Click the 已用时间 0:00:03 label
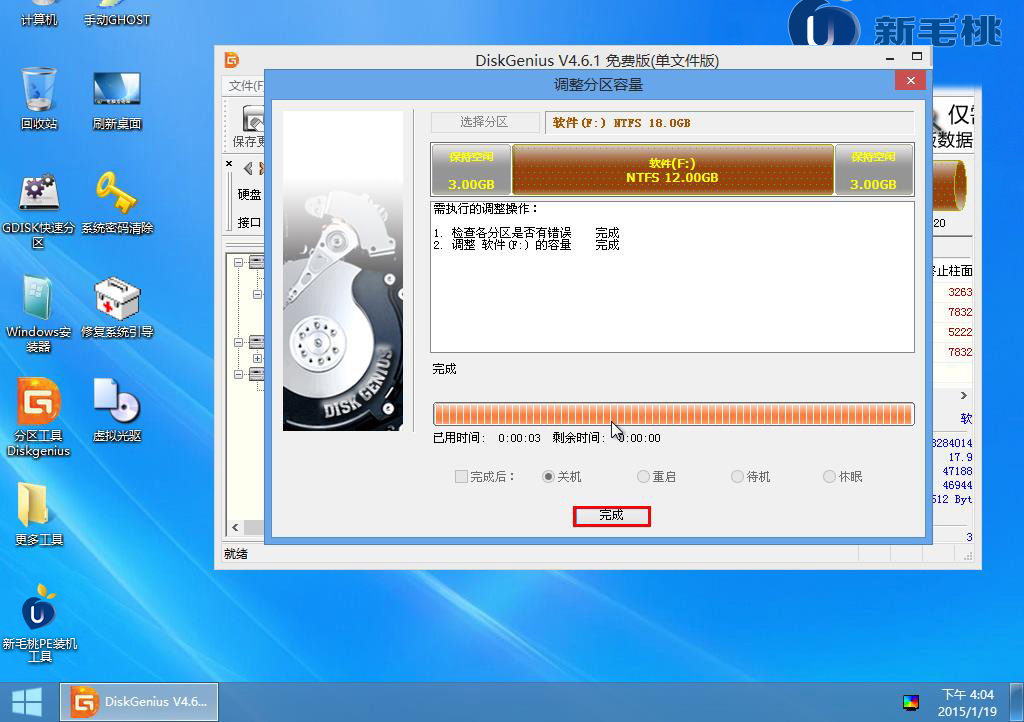1024x722 pixels. [x=487, y=438]
